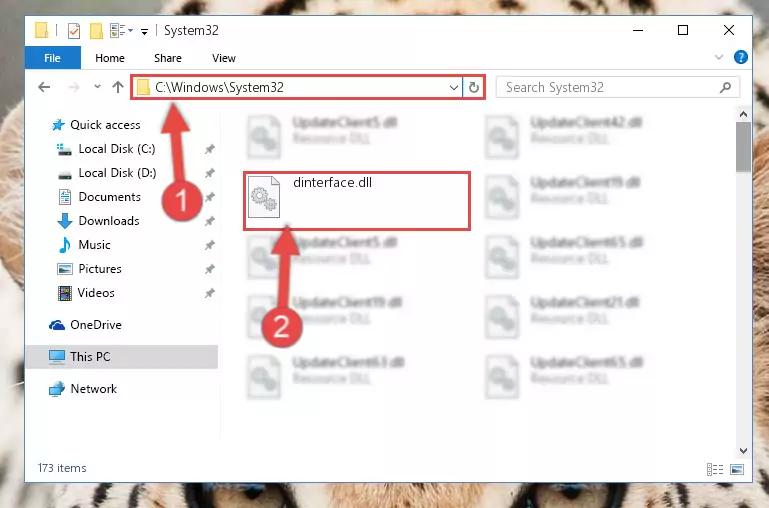This screenshot has height=508, width=769.
Task: Switch to the View ribbon tab
Action: (224, 58)
